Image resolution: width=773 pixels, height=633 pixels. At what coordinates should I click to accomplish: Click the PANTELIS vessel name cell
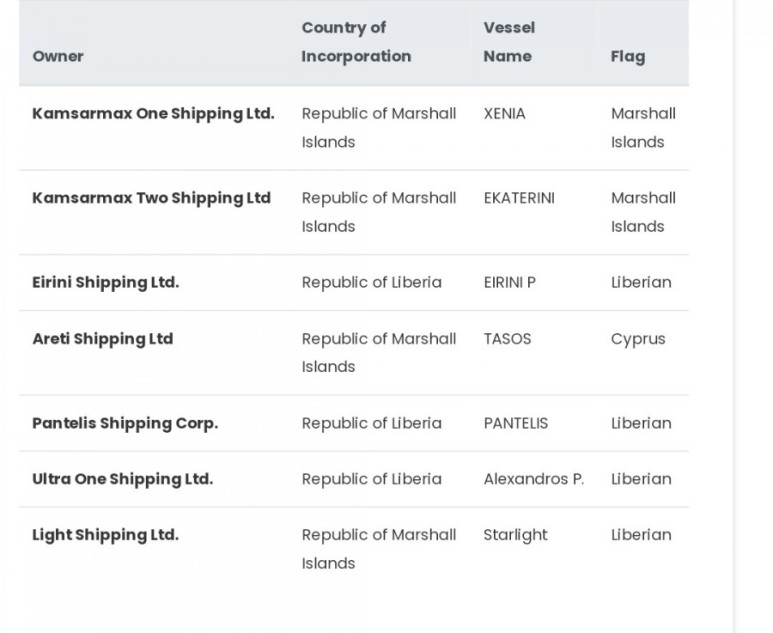tap(516, 423)
